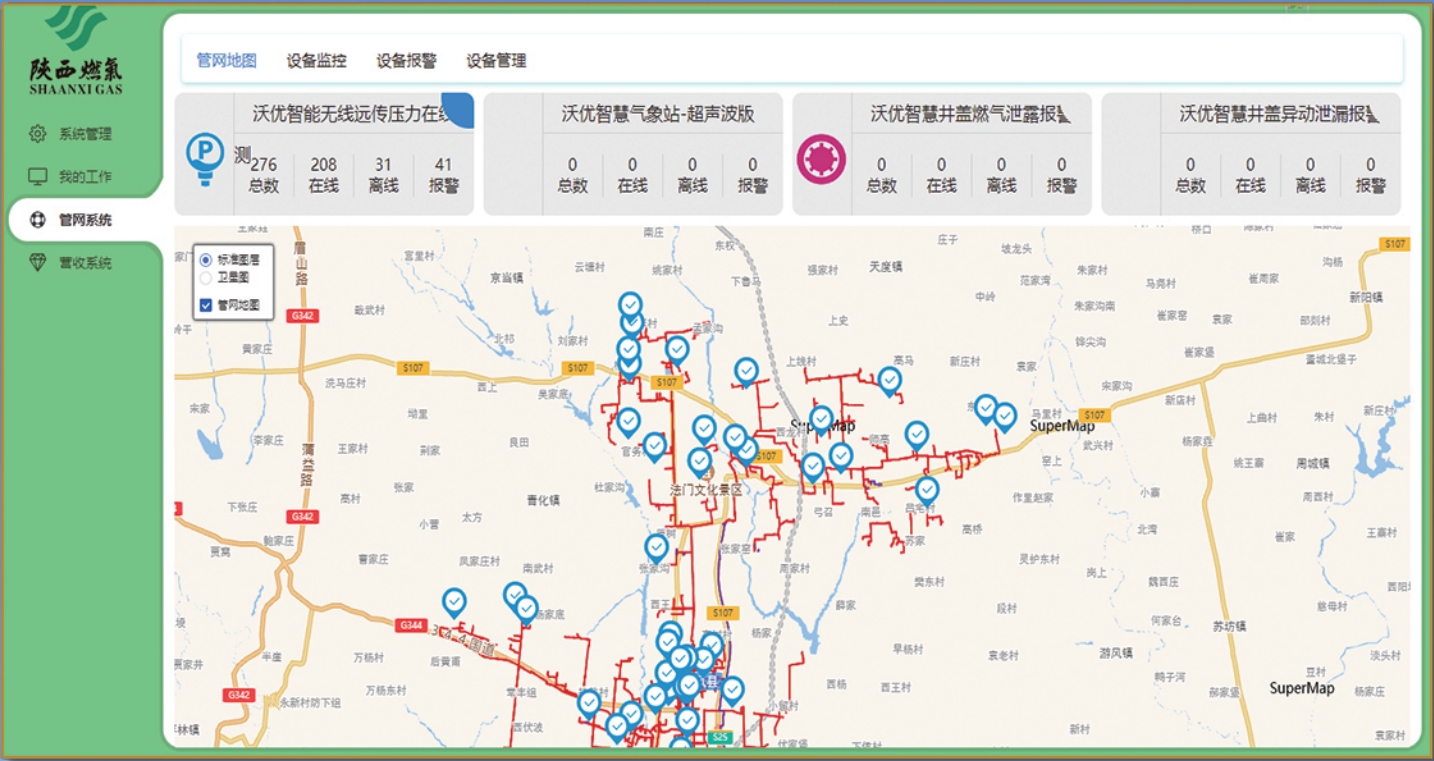Screen dimensions: 1434x761
Task: Click the 青化镇 map label
Action: 543,502
